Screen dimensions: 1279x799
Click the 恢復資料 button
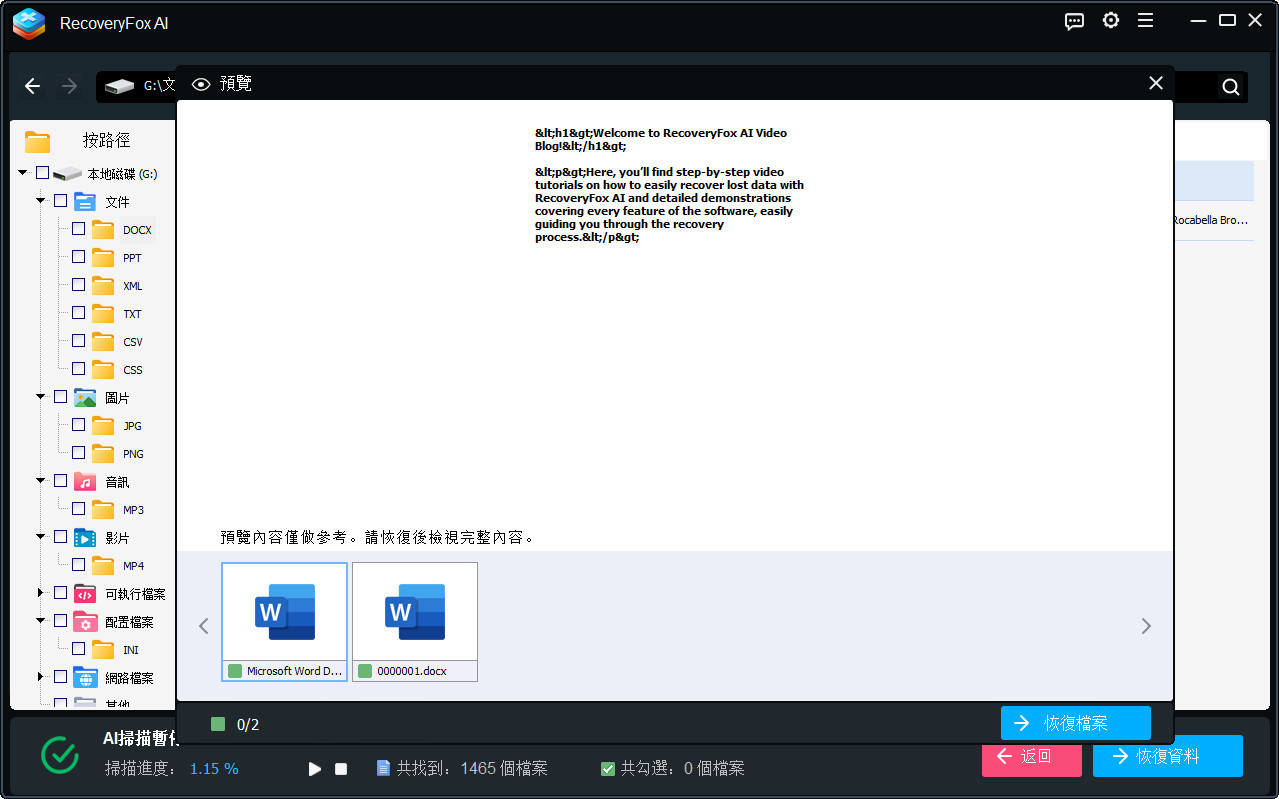(x=1167, y=756)
